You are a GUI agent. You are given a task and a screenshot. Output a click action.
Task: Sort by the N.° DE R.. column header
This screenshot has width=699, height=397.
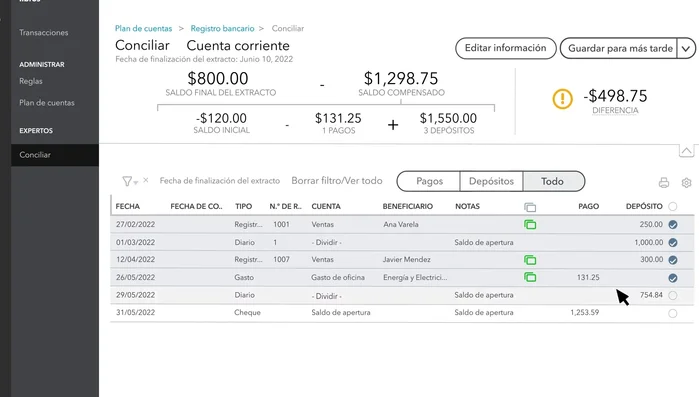coord(285,206)
